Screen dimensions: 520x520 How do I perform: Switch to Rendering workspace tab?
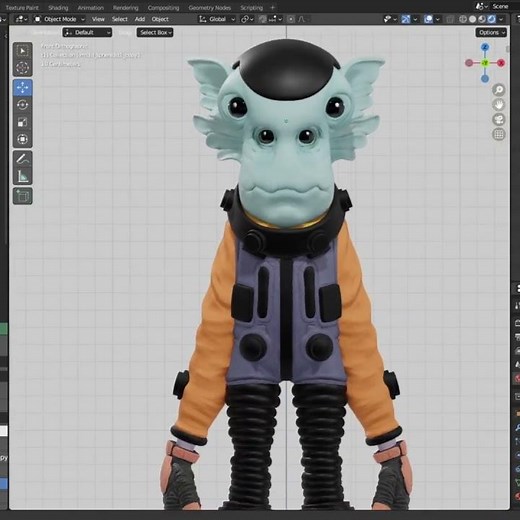click(x=126, y=7)
